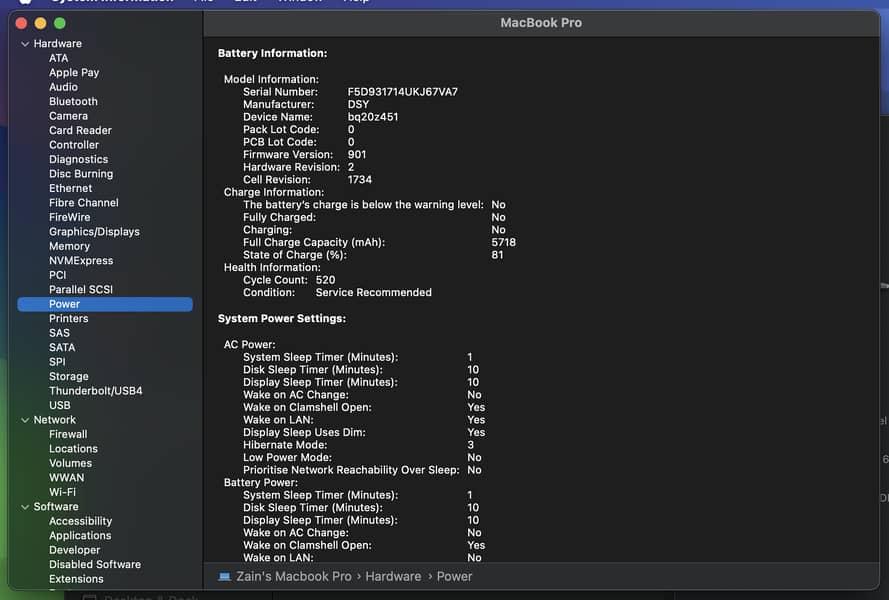This screenshot has height=600, width=889.
Task: Click the red close window button
Action: point(21,23)
